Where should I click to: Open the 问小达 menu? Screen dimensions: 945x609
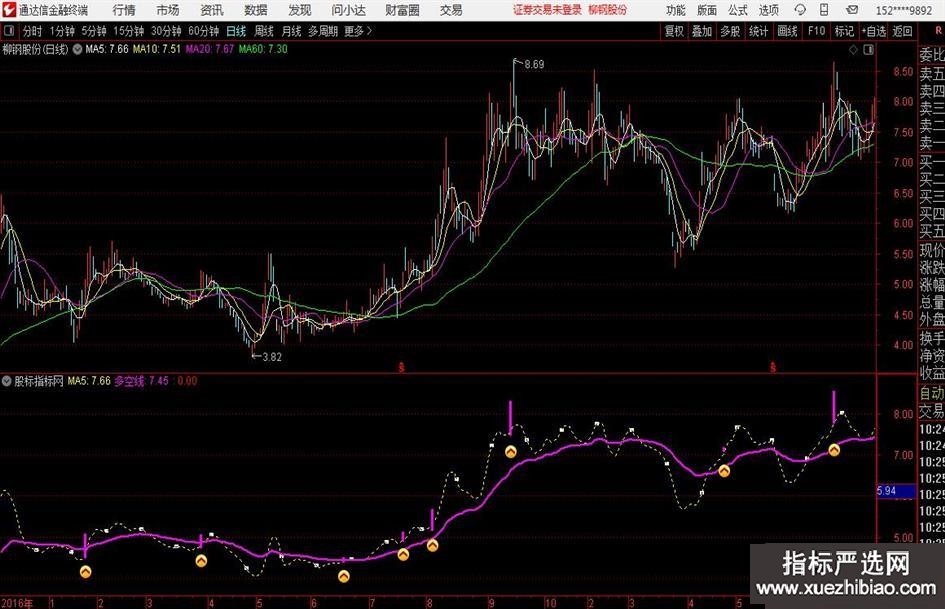point(348,10)
